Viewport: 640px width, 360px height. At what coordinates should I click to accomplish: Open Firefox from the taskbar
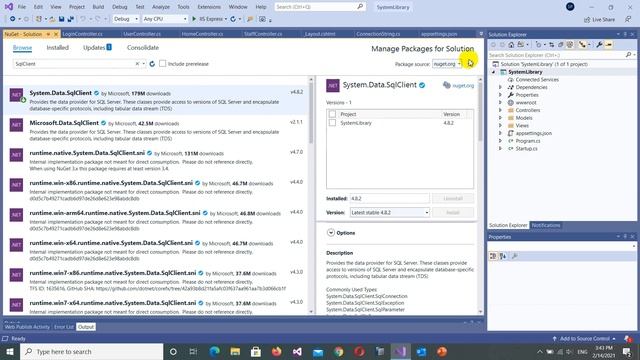tap(277, 351)
